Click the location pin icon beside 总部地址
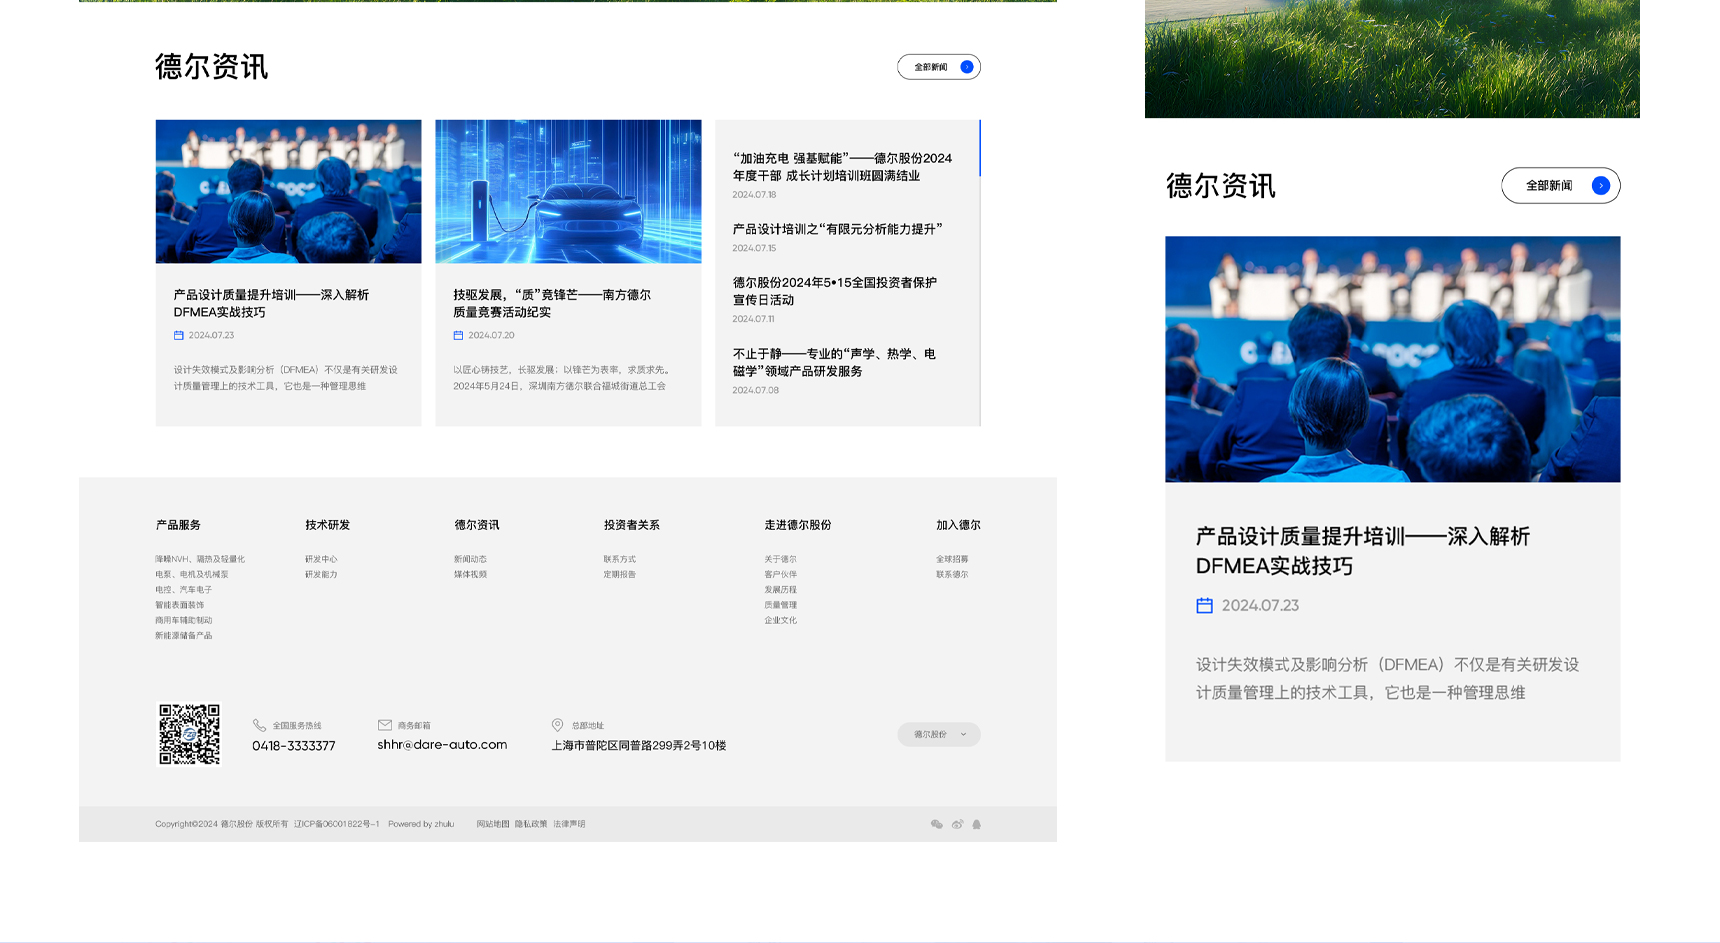Viewport: 1720px width, 943px height. [x=558, y=725]
